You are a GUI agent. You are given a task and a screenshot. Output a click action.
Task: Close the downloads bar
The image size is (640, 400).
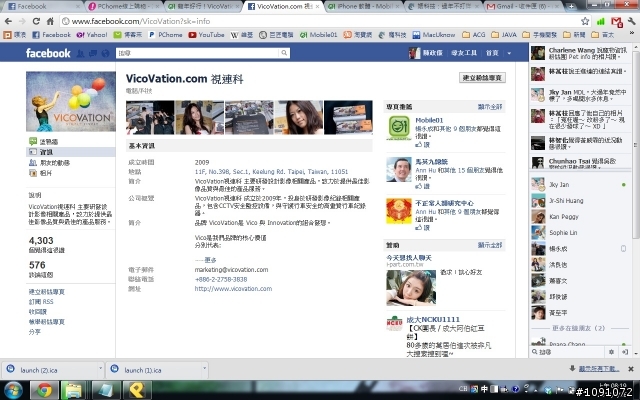(631, 369)
